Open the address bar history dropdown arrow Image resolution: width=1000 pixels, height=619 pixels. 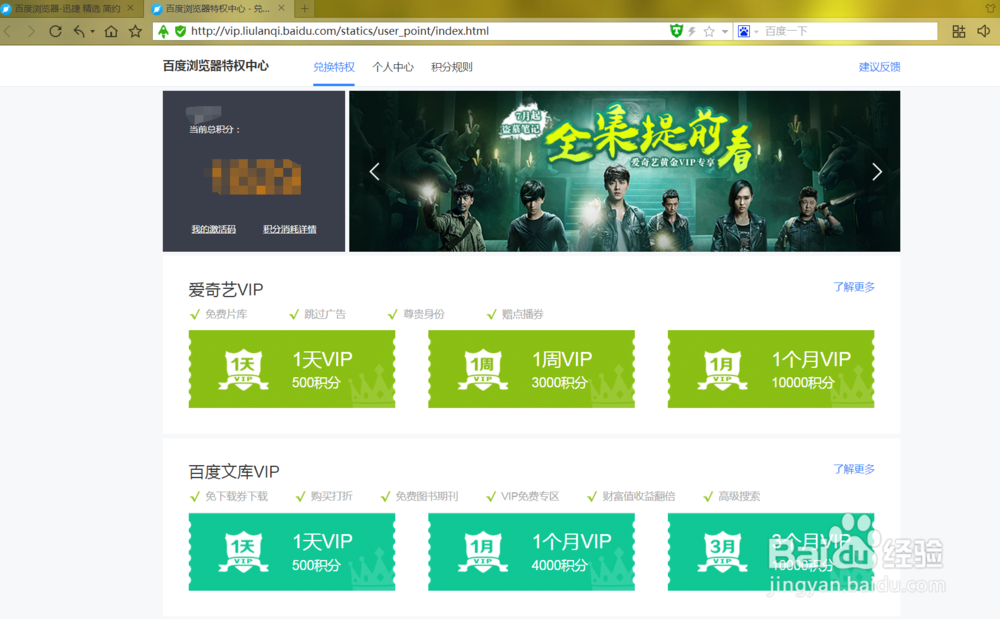[724, 31]
